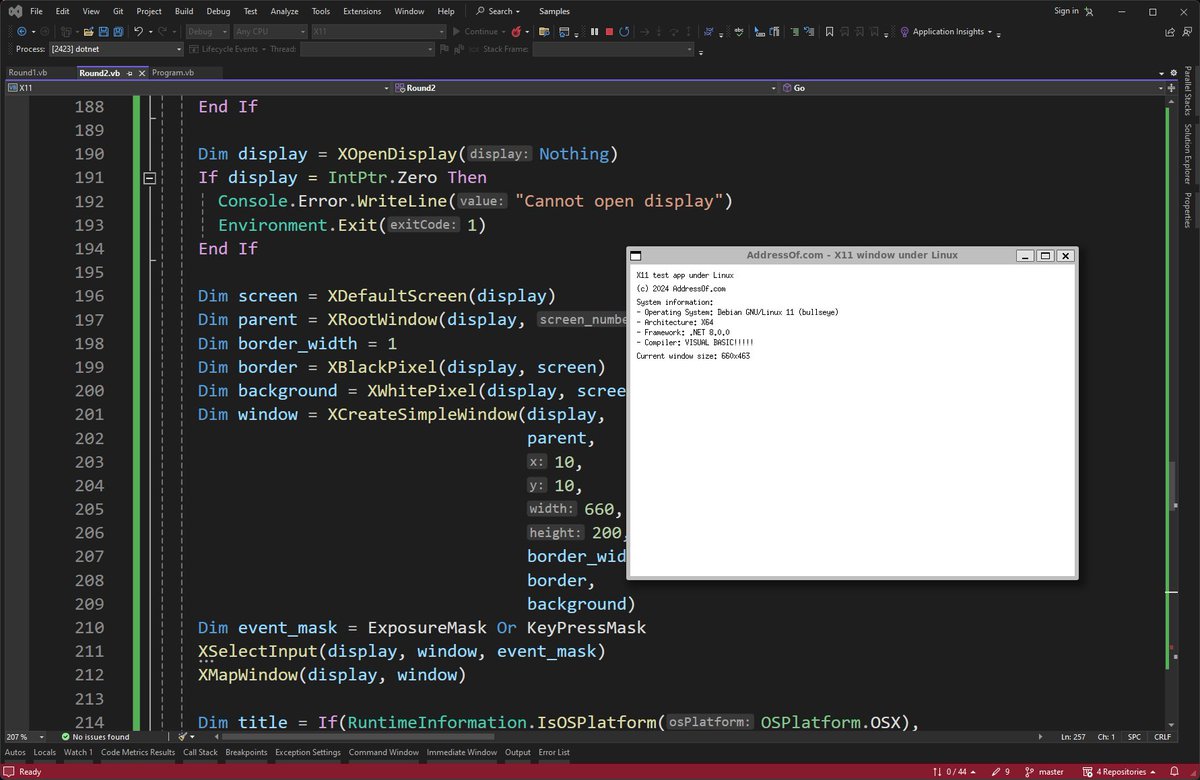Image resolution: width=1200 pixels, height=780 pixels.
Task: Click the editor tab settings gear icon
Action: pyautogui.click(x=1173, y=73)
